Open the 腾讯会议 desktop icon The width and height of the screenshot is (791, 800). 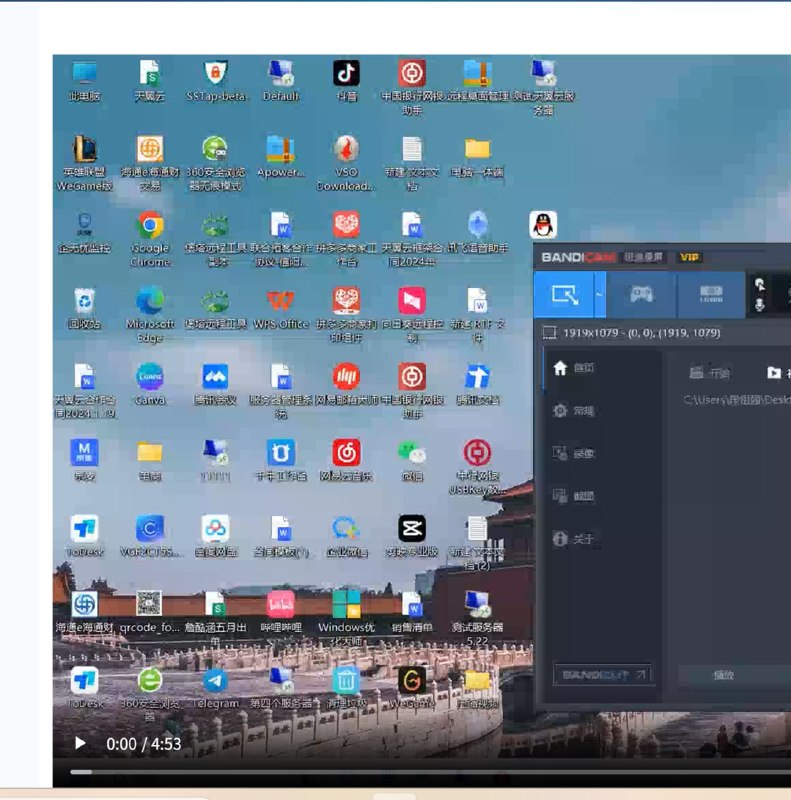coord(215,385)
